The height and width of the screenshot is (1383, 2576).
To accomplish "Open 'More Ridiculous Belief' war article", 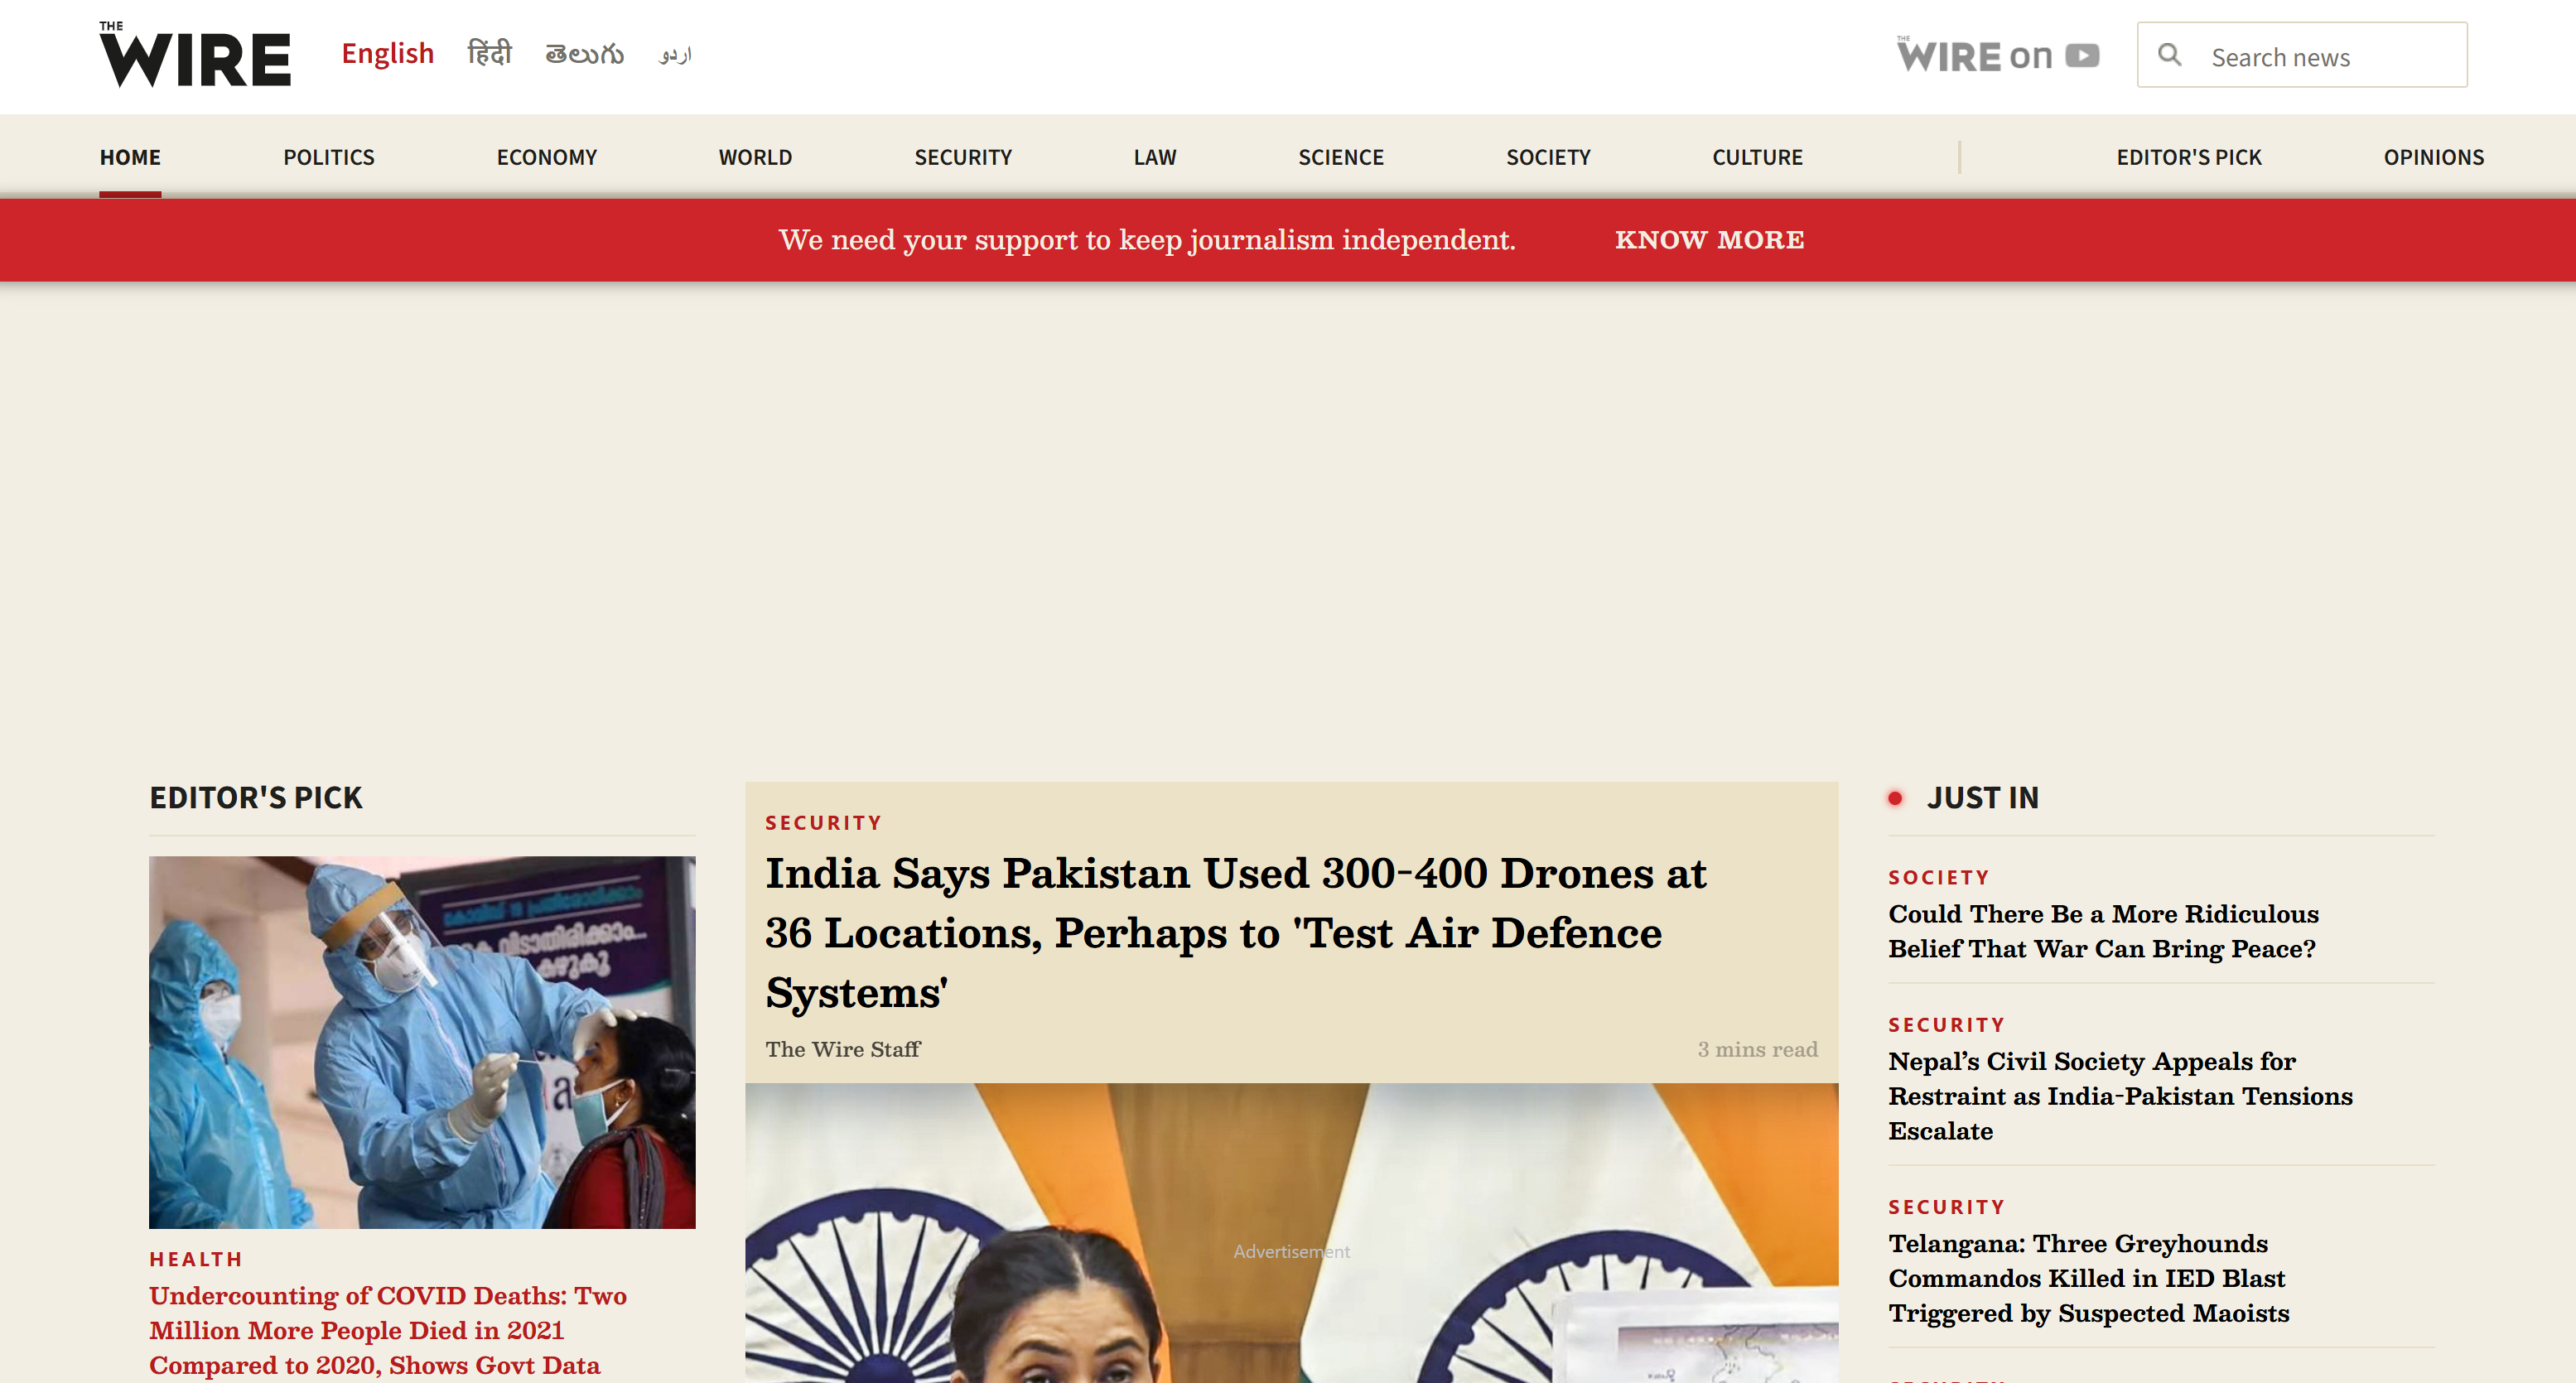I will pyautogui.click(x=2103, y=931).
